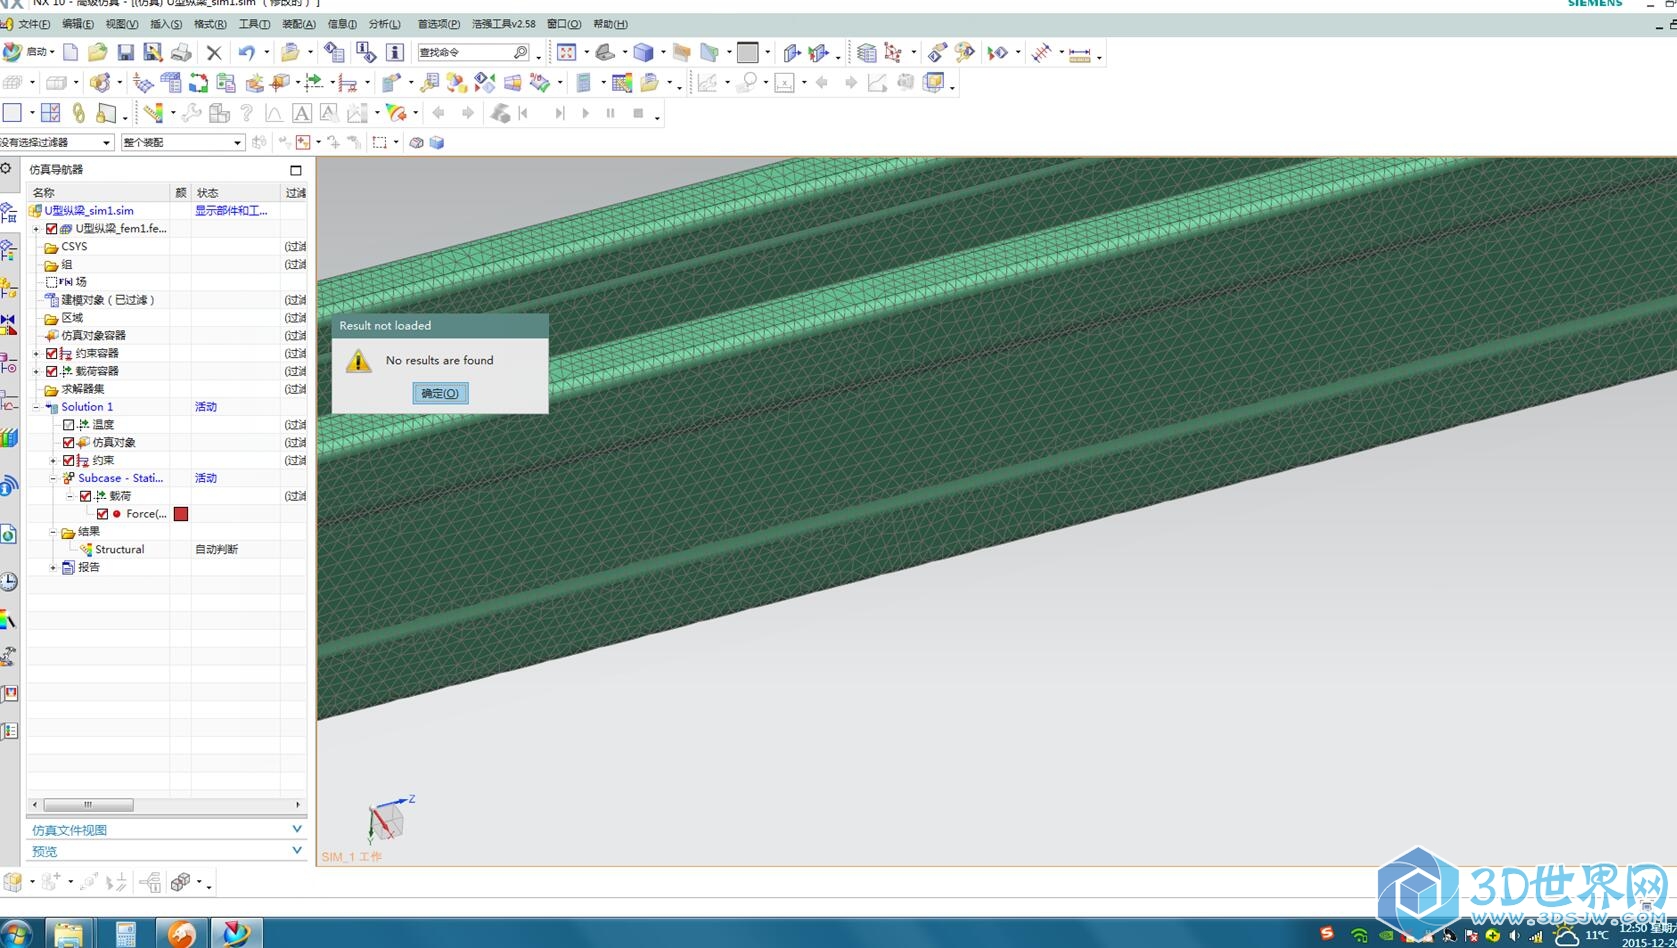The image size is (1677, 948).
Task: Toggle the 仿真对象 checkbox under Solution 1
Action: pyautogui.click(x=69, y=443)
